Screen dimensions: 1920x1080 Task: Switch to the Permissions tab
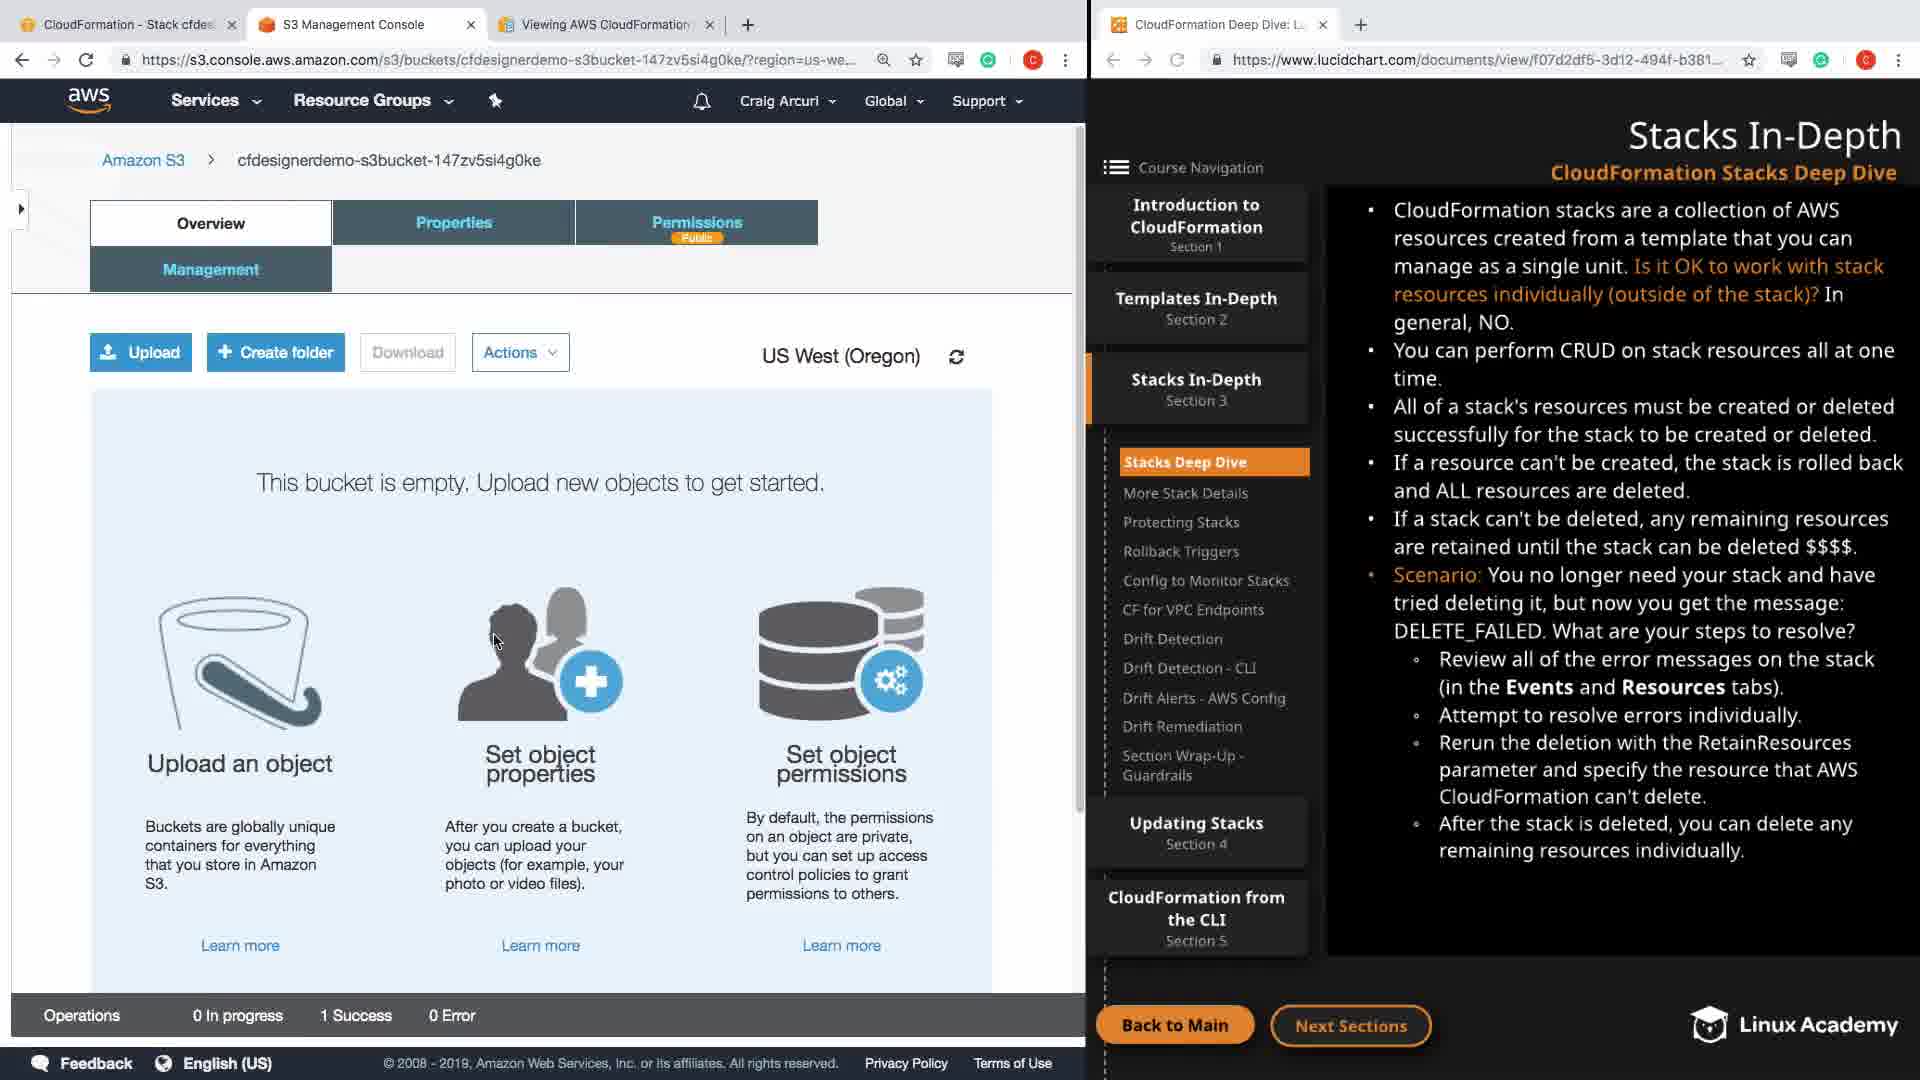pyautogui.click(x=696, y=222)
